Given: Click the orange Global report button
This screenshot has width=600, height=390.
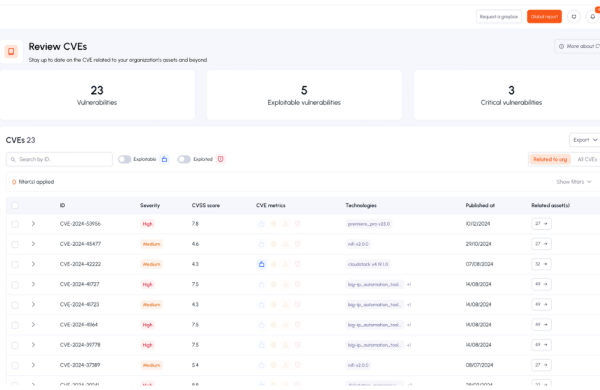Looking at the screenshot, I should pyautogui.click(x=544, y=17).
